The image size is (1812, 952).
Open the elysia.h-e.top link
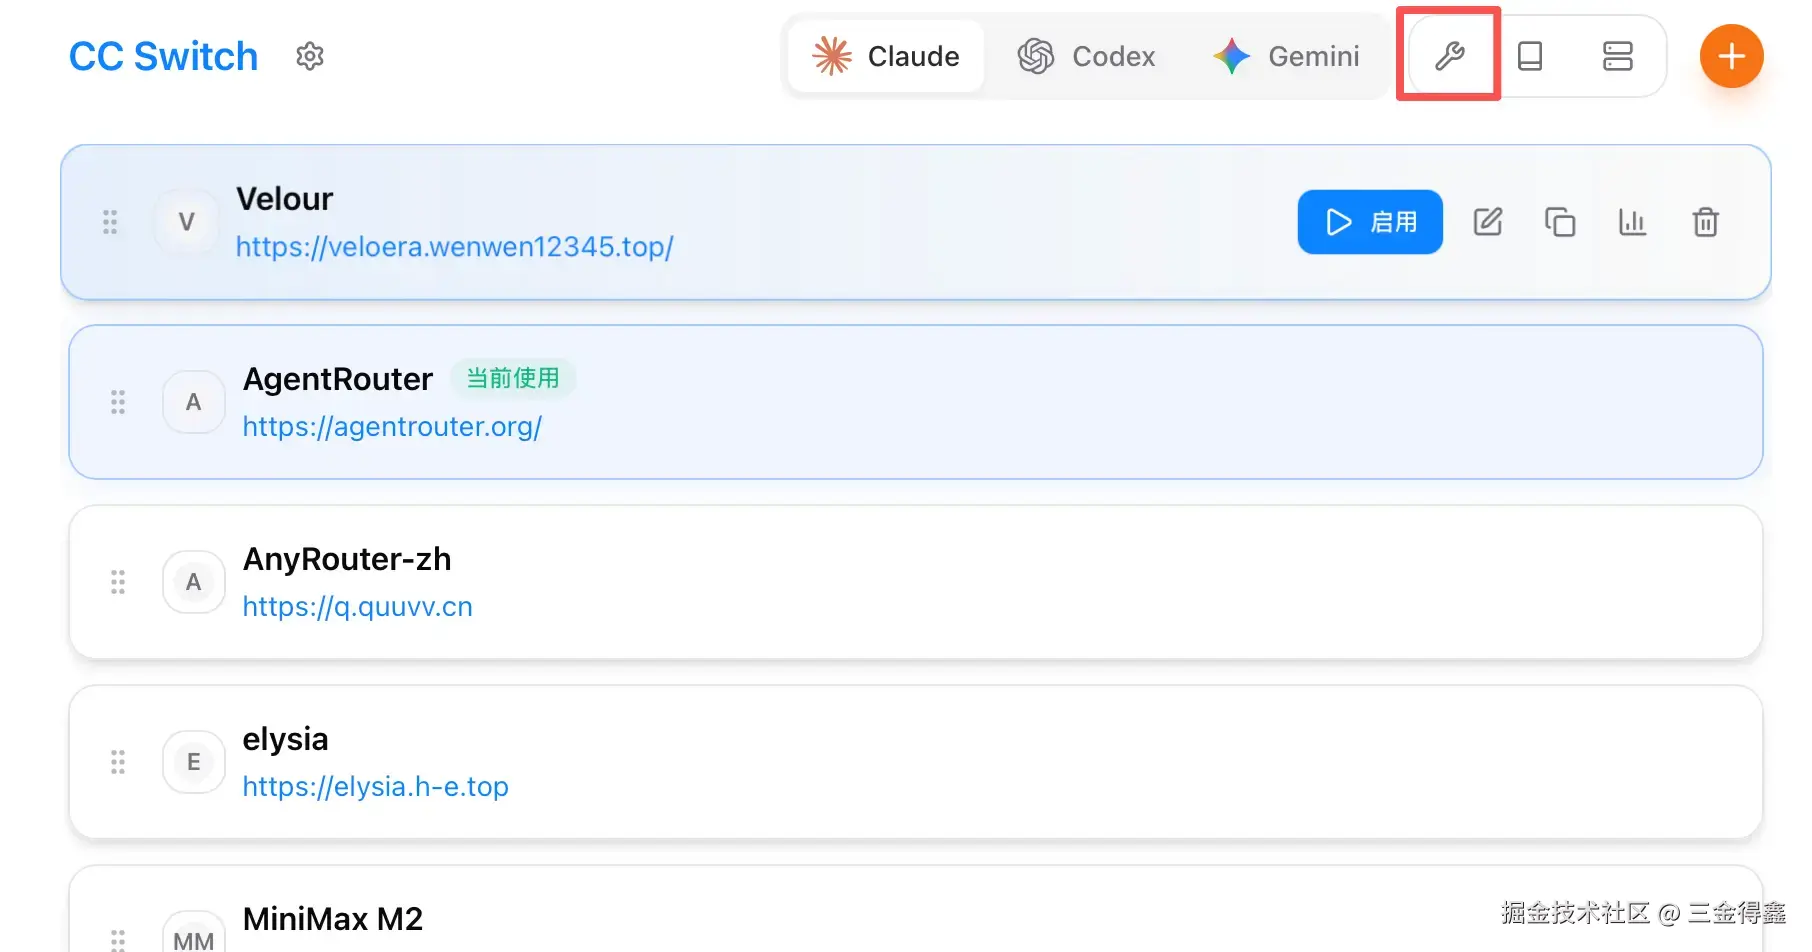(x=376, y=787)
